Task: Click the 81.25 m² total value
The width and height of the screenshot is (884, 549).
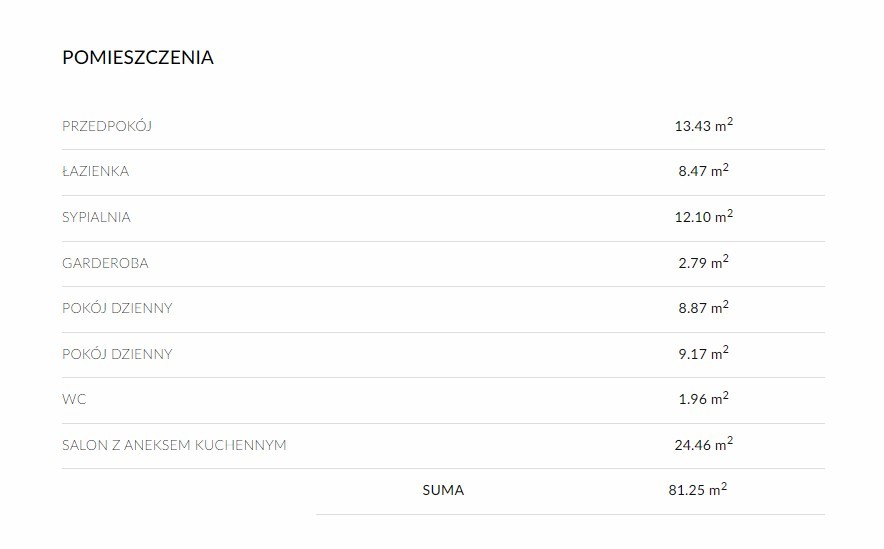Action: (698, 489)
